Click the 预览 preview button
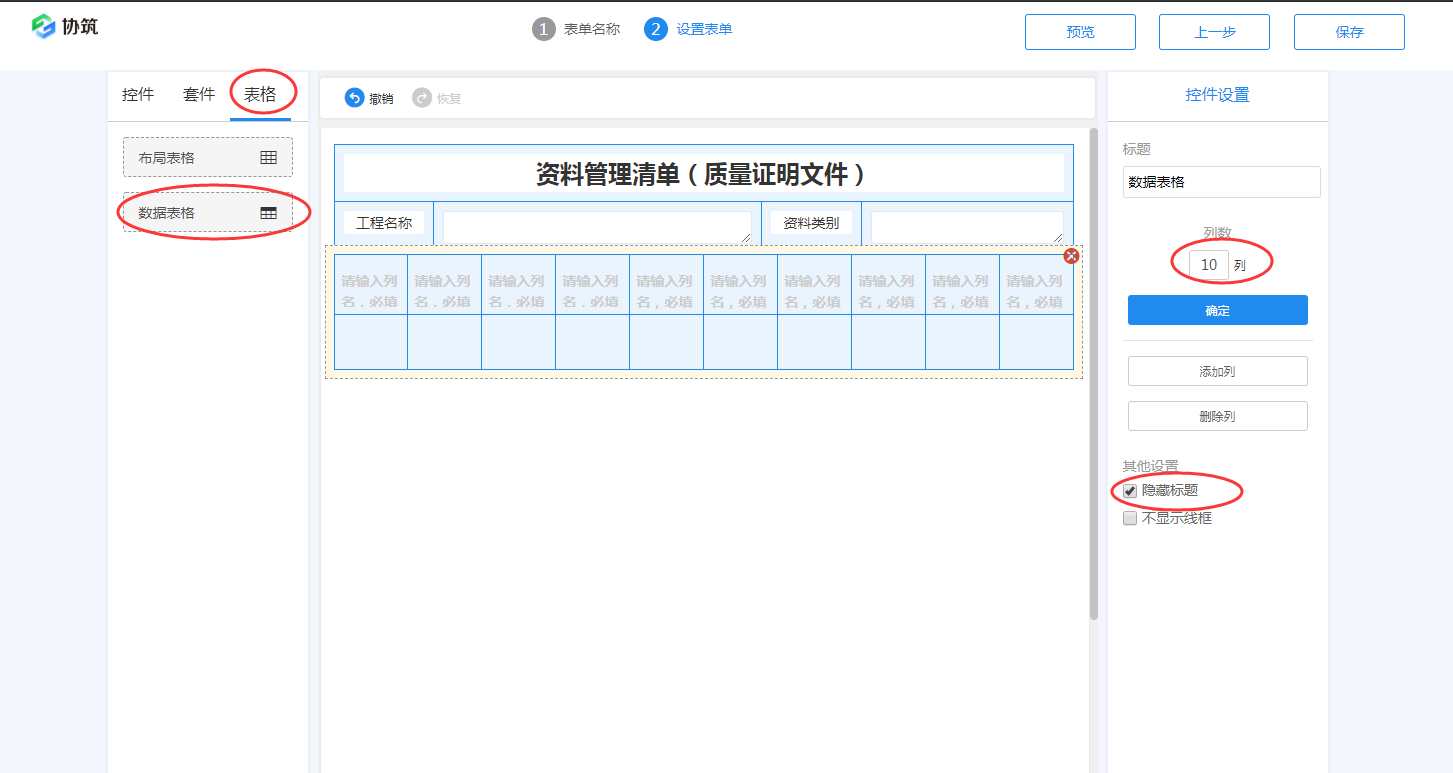This screenshot has width=1453, height=773. (x=1080, y=31)
